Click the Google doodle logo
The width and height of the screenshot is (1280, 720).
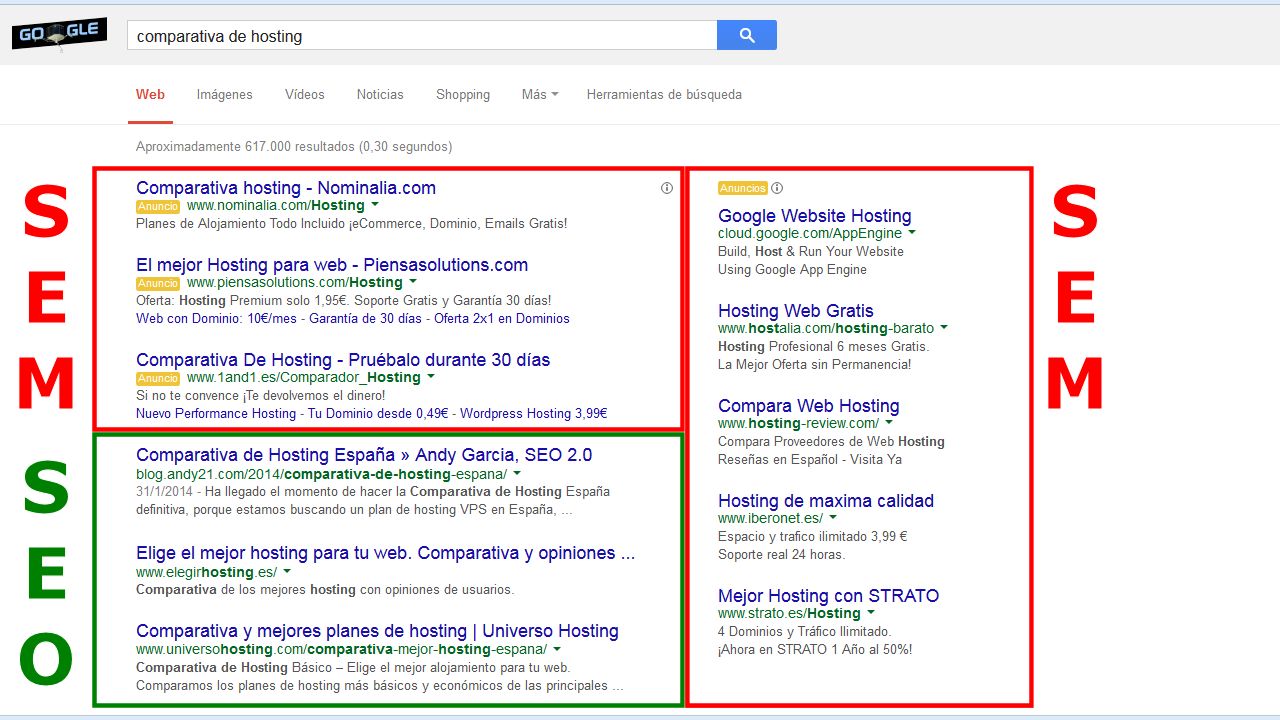[59, 35]
